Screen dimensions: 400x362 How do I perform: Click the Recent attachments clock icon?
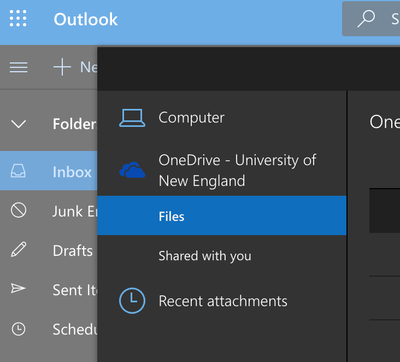(x=132, y=301)
